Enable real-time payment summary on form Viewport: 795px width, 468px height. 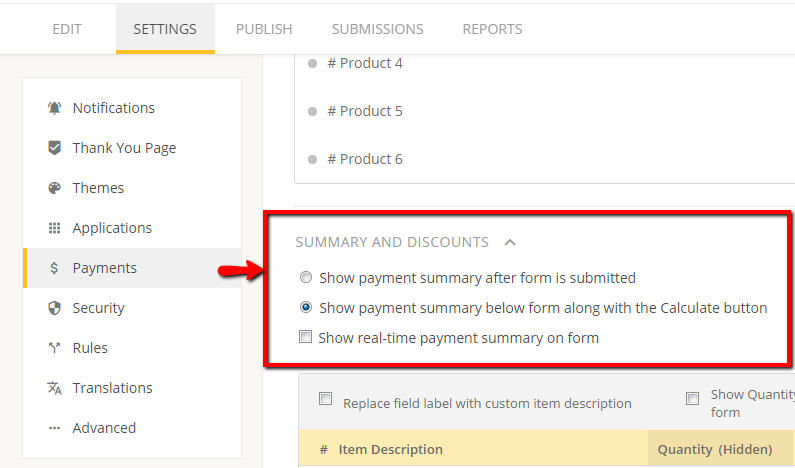pos(305,337)
